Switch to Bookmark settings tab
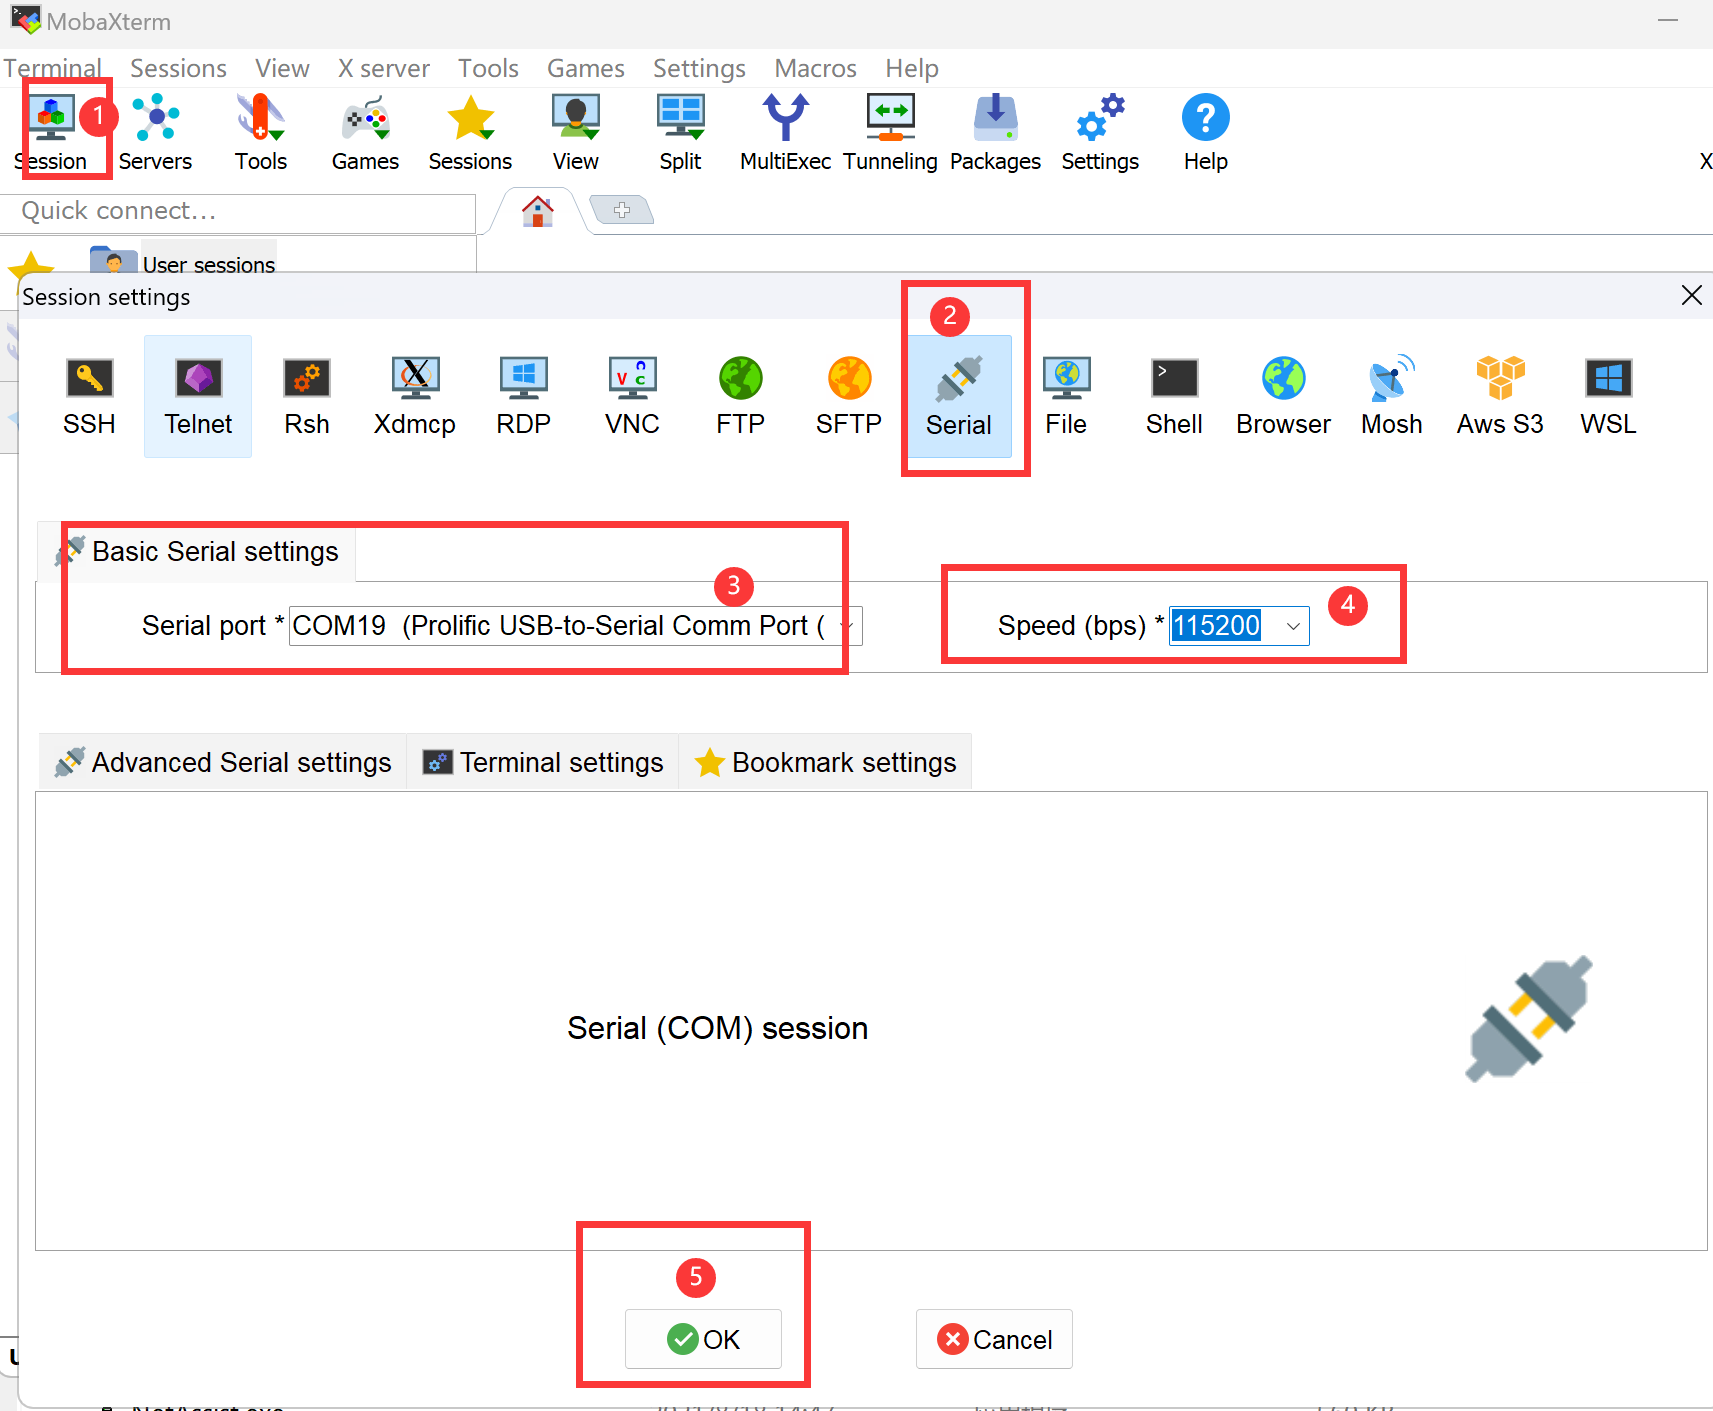Image resolution: width=1713 pixels, height=1411 pixels. (825, 763)
